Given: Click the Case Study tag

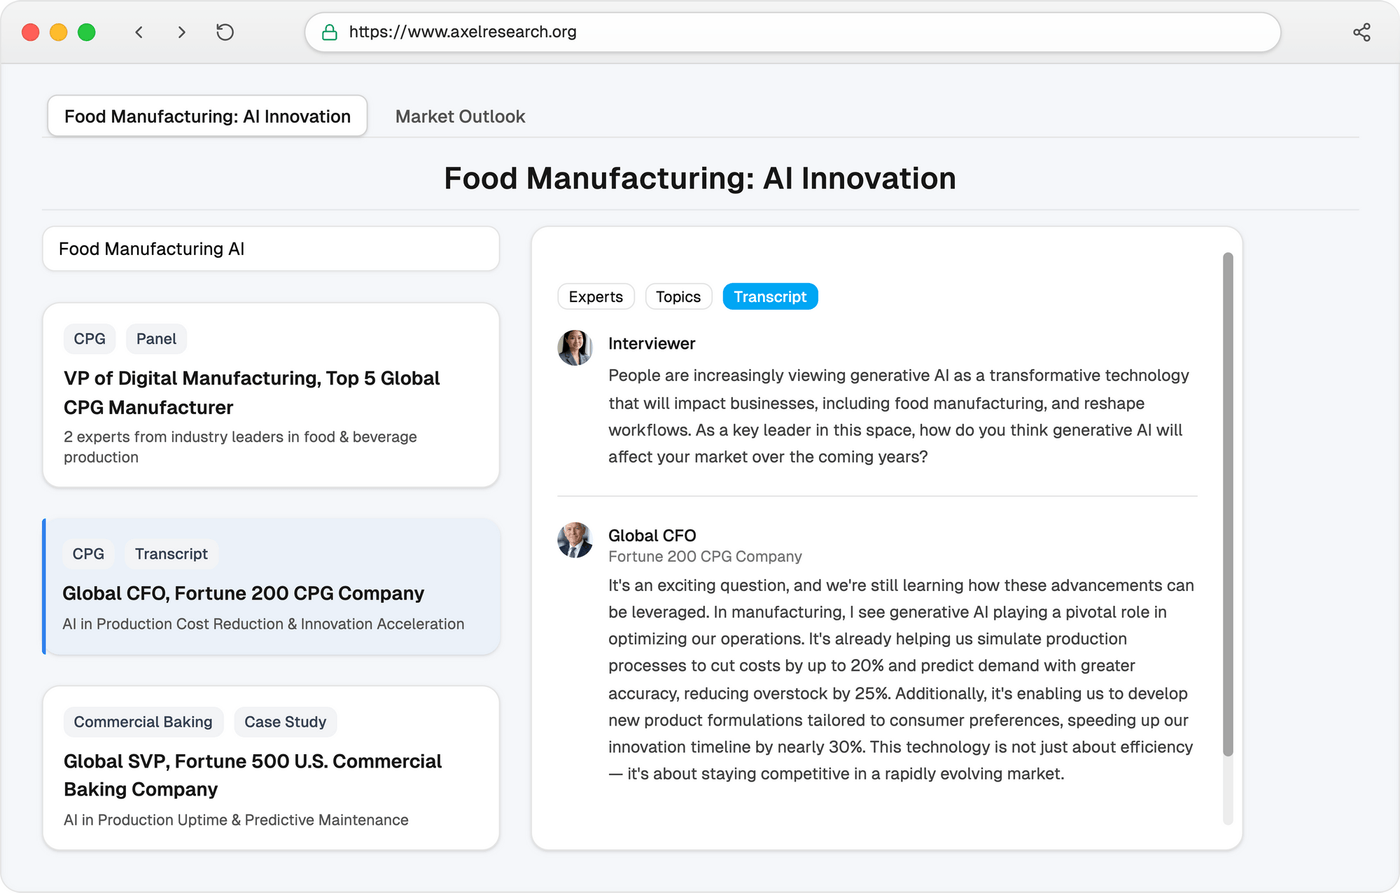Looking at the screenshot, I should pyautogui.click(x=285, y=722).
